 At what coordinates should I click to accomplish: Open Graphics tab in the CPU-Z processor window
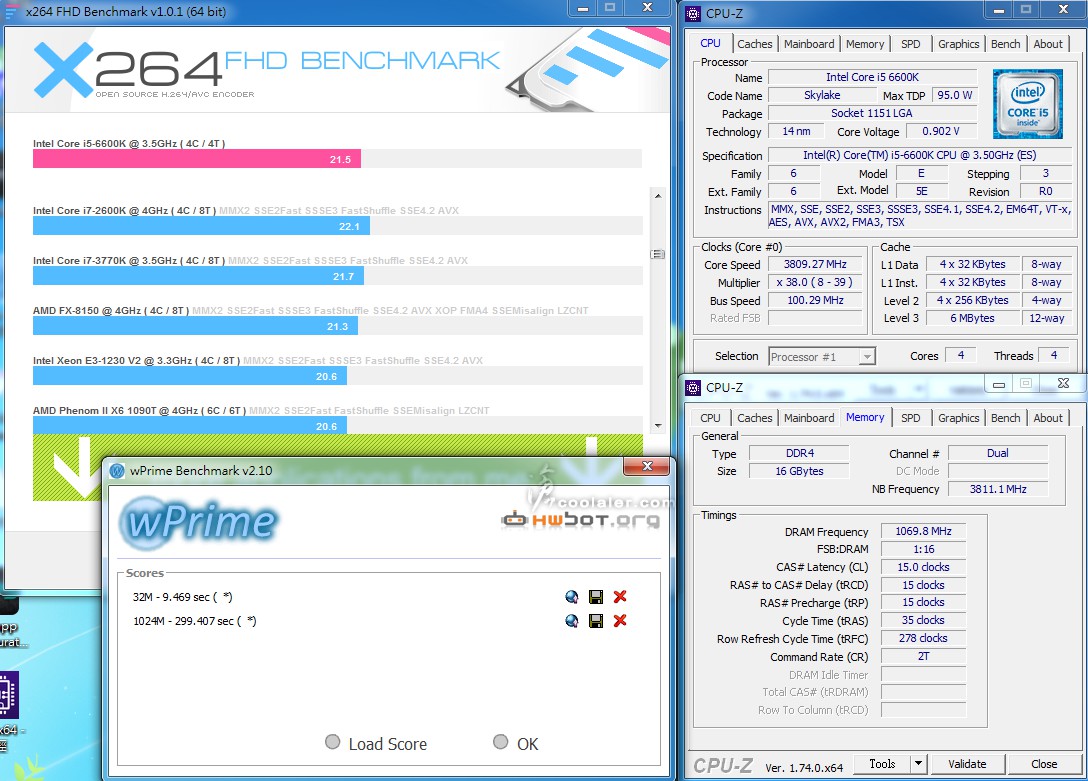coord(958,44)
